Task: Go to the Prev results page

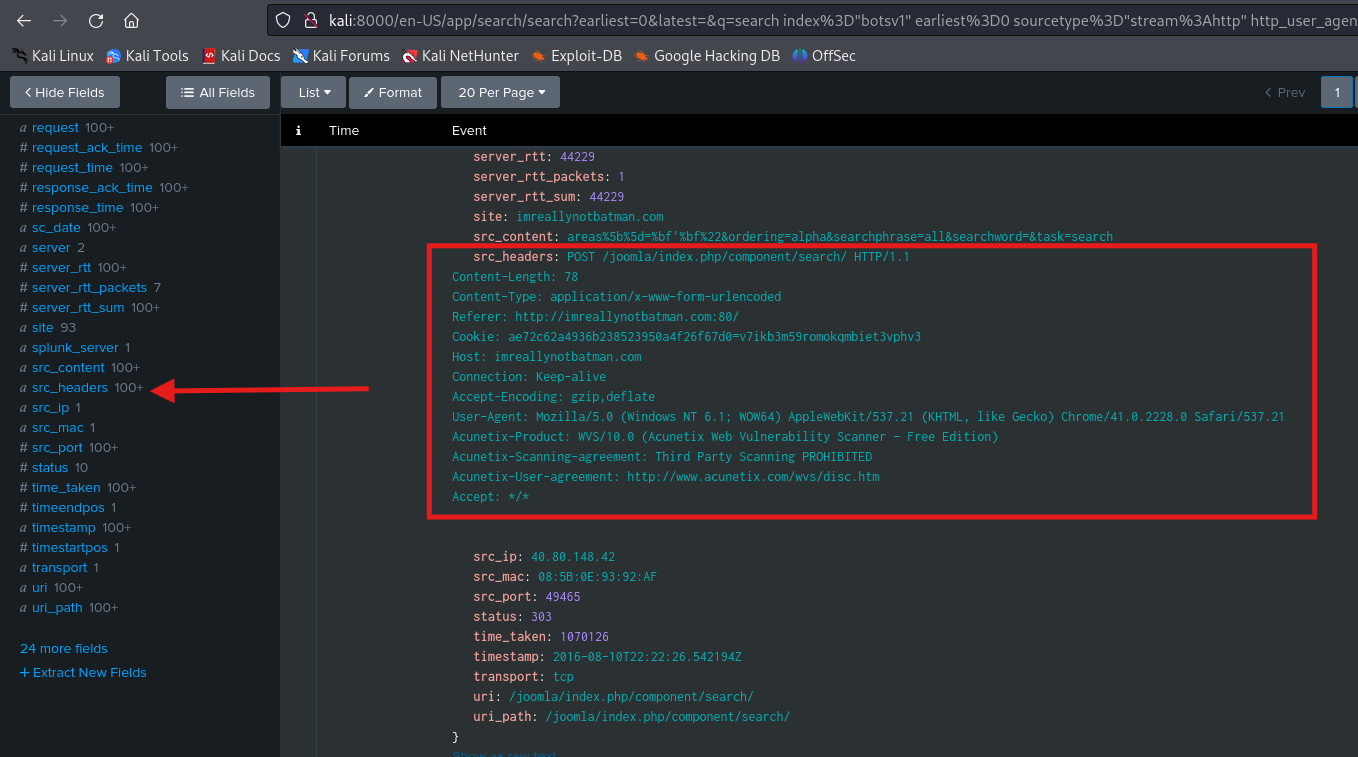Action: tap(1285, 92)
